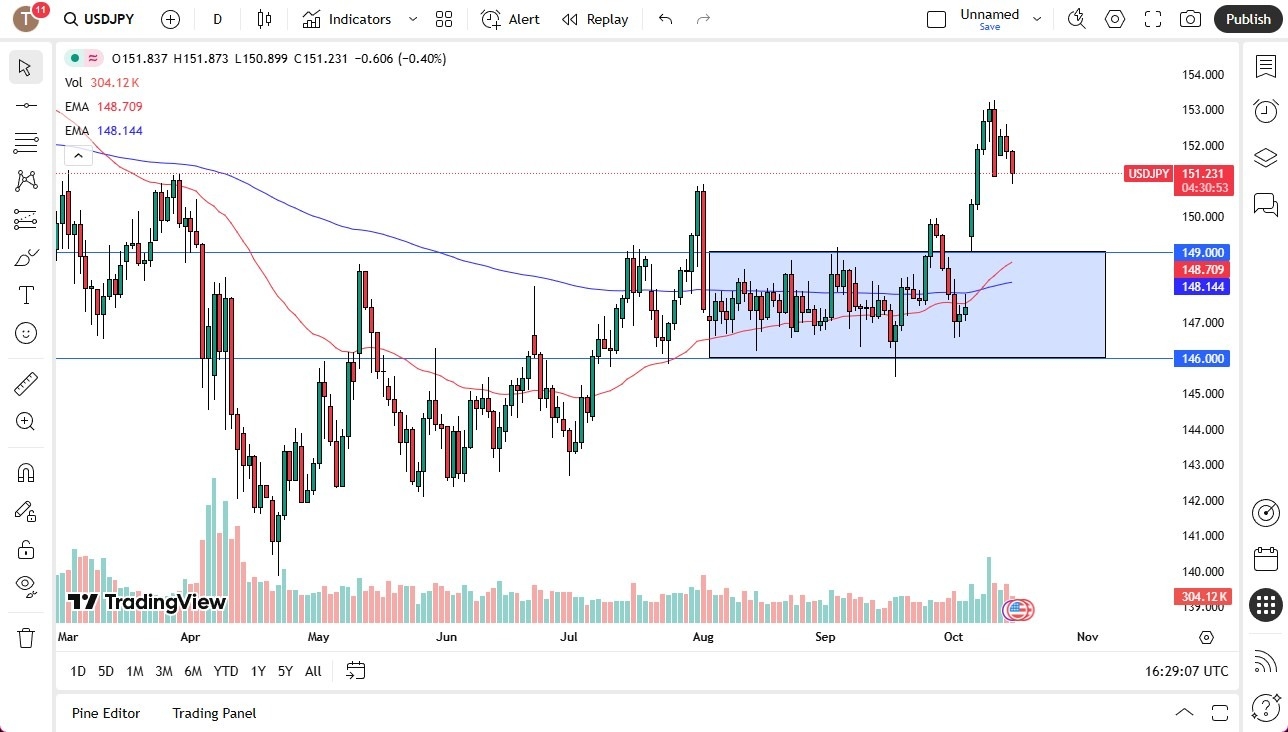Select the Trend Line tool
The width and height of the screenshot is (1288, 732).
tap(26, 104)
